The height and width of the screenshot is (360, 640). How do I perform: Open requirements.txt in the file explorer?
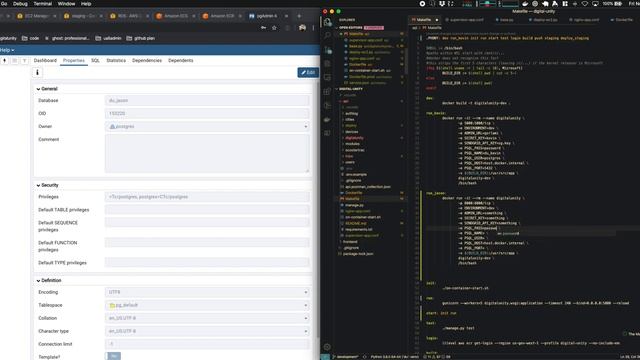point(358,229)
